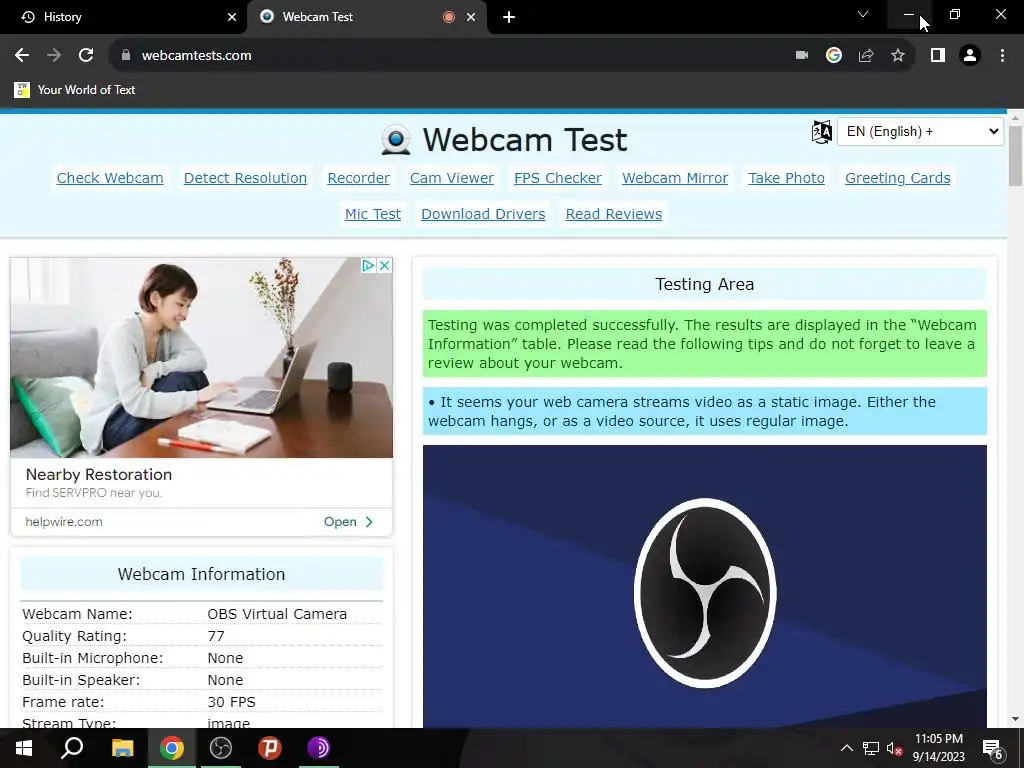Close the History tab
Screen dimensions: 1024x768
[x=232, y=17]
